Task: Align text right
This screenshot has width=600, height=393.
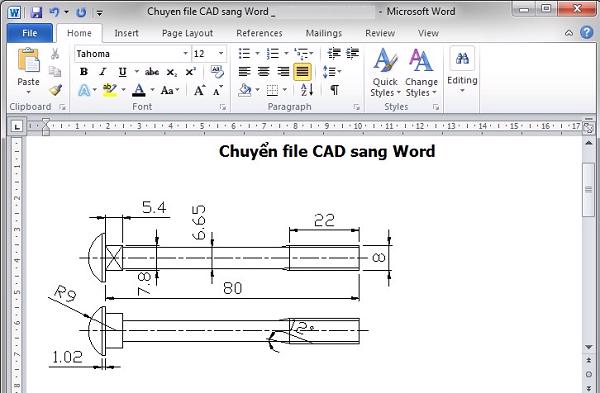Action: click(x=283, y=72)
